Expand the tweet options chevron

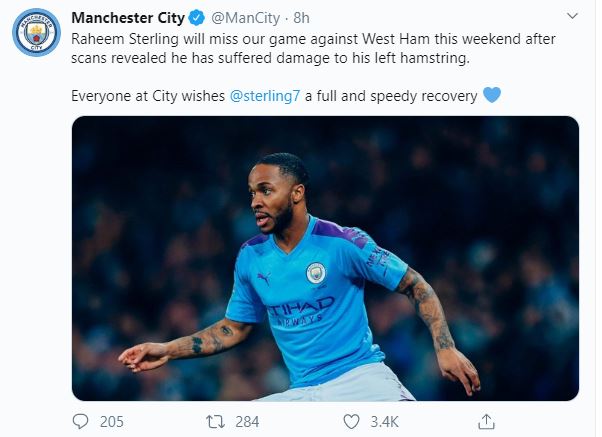tap(572, 17)
